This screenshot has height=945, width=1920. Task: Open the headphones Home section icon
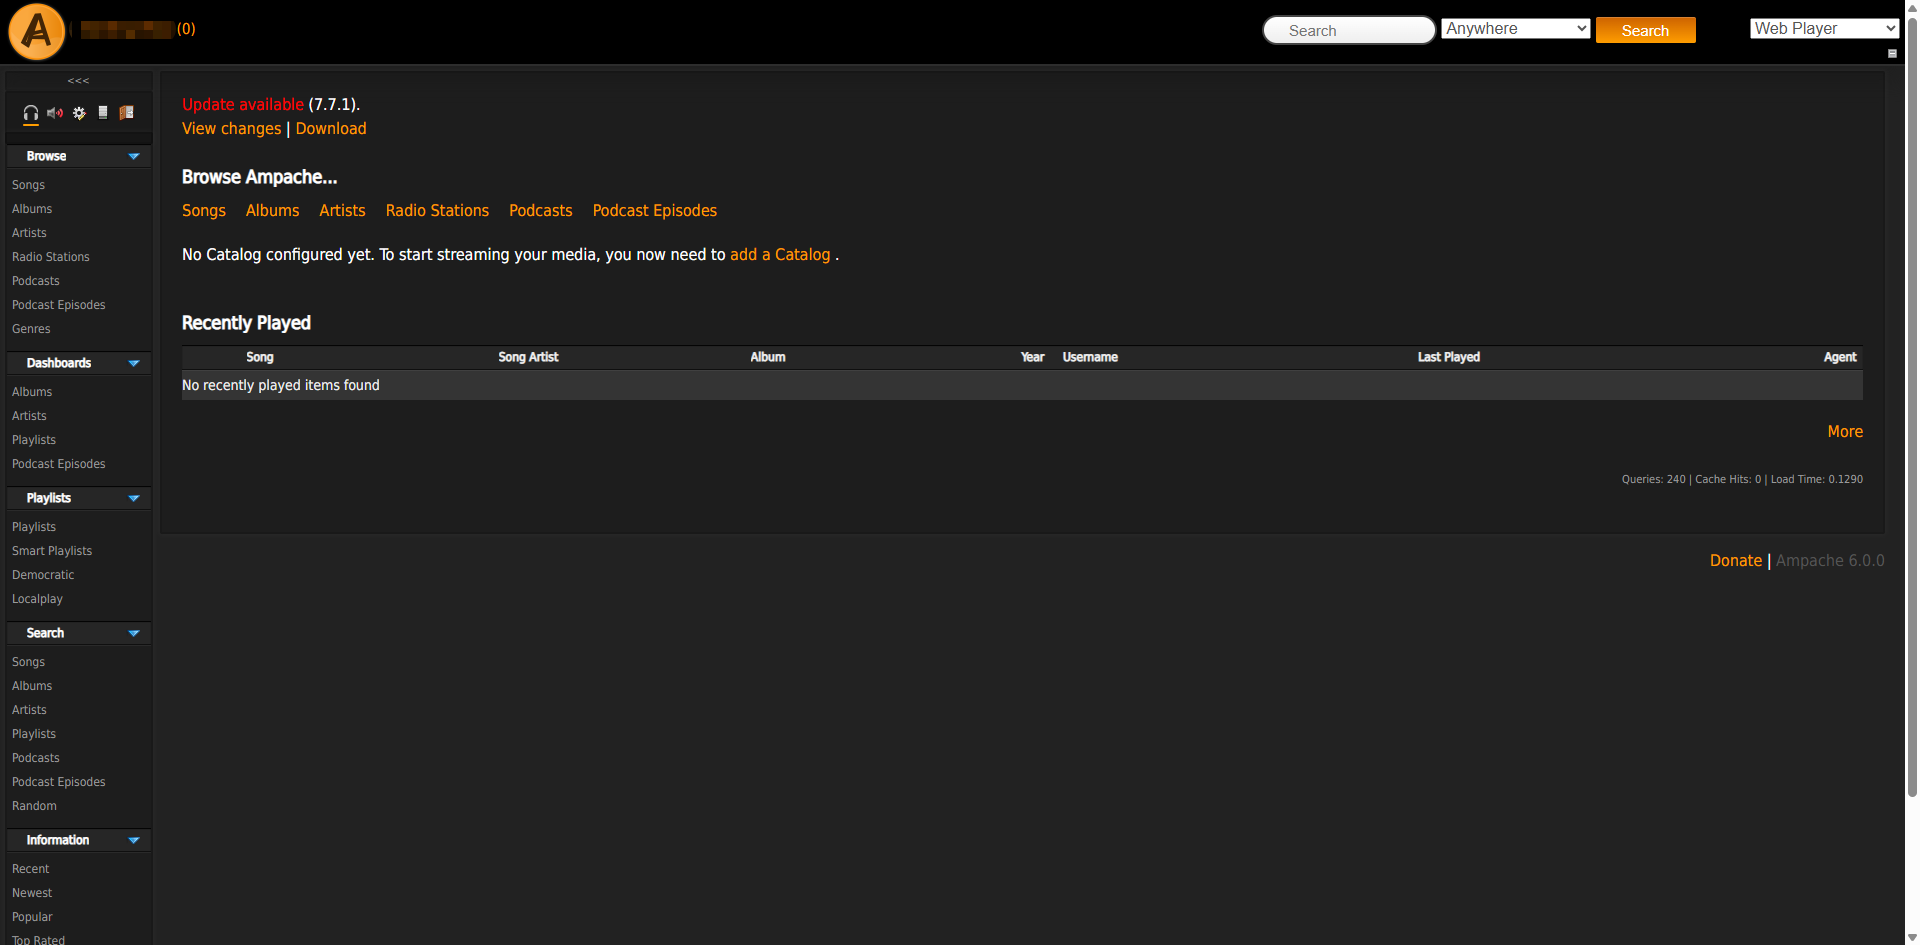pos(31,113)
